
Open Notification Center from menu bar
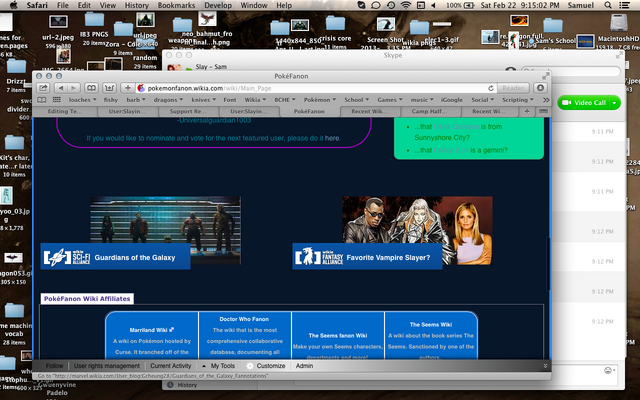coord(624,5)
